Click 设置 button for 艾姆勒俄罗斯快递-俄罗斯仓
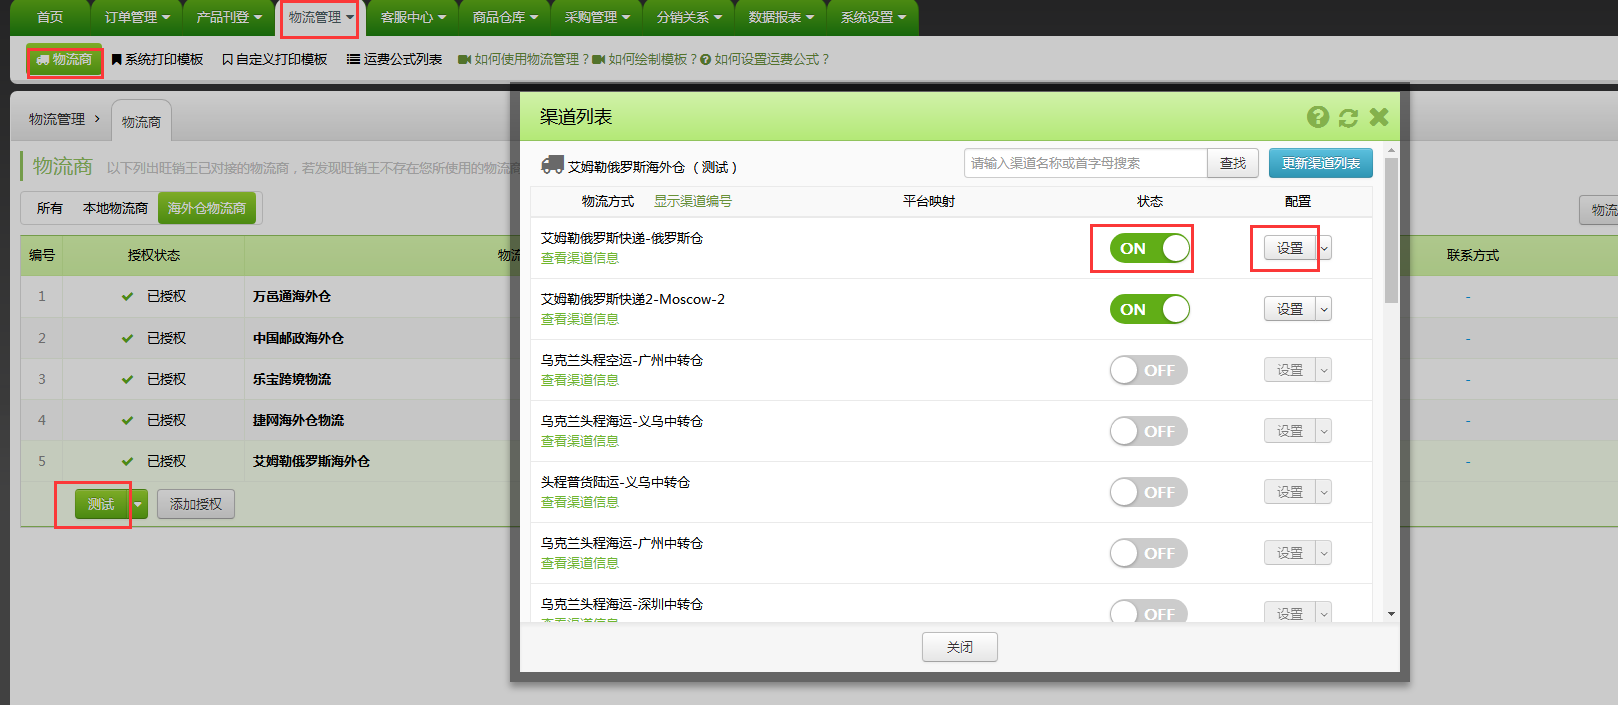 coord(1290,248)
